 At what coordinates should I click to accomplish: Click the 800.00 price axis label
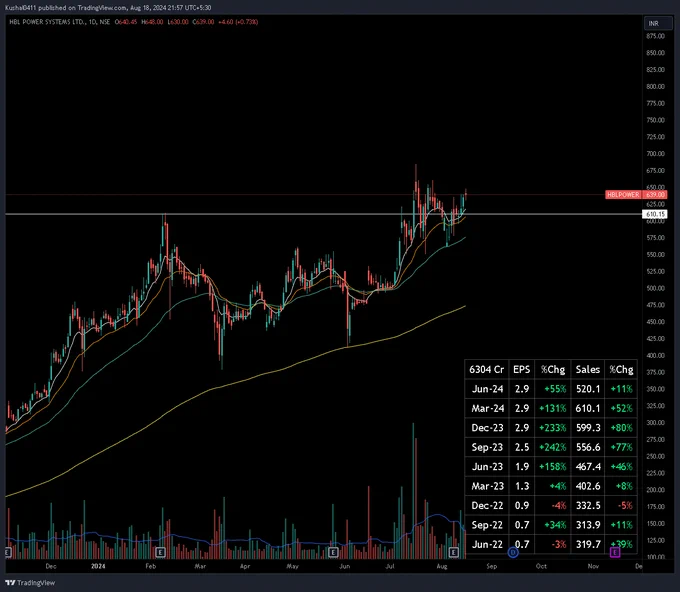tap(655, 86)
